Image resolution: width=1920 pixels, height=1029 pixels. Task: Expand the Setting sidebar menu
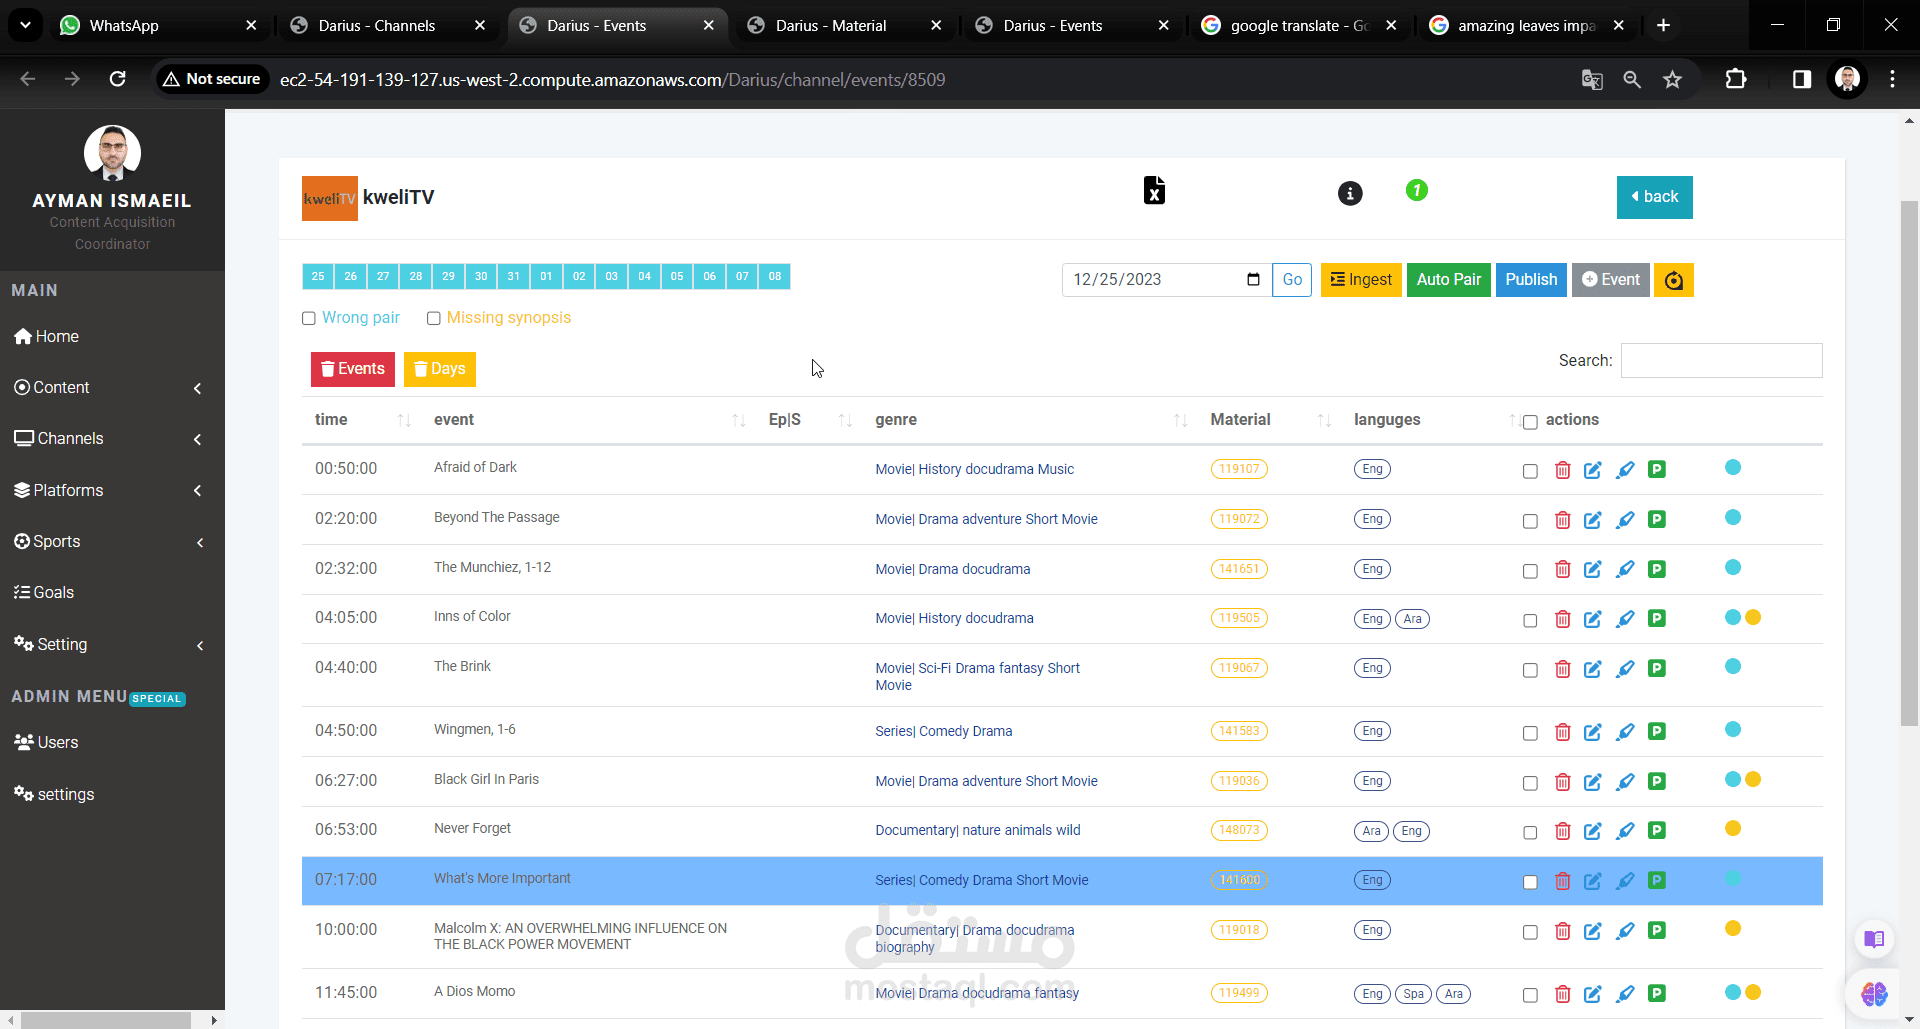pyautogui.click(x=112, y=645)
